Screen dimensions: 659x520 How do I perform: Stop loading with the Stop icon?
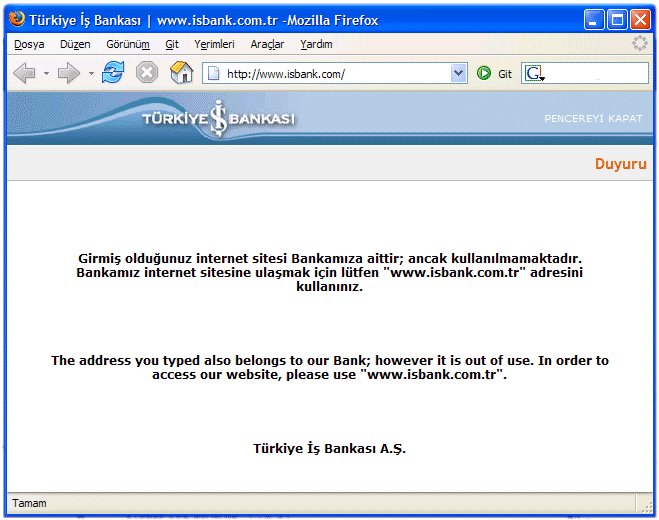(147, 72)
